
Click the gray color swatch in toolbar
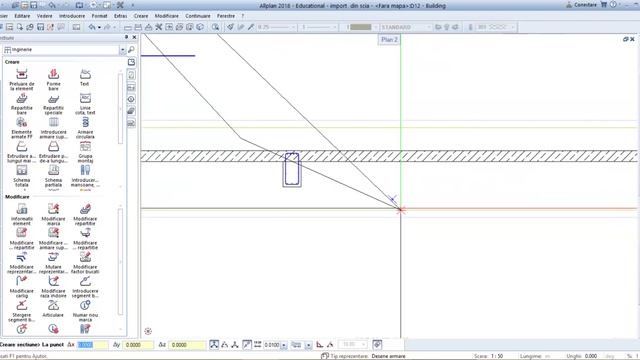pos(360,27)
